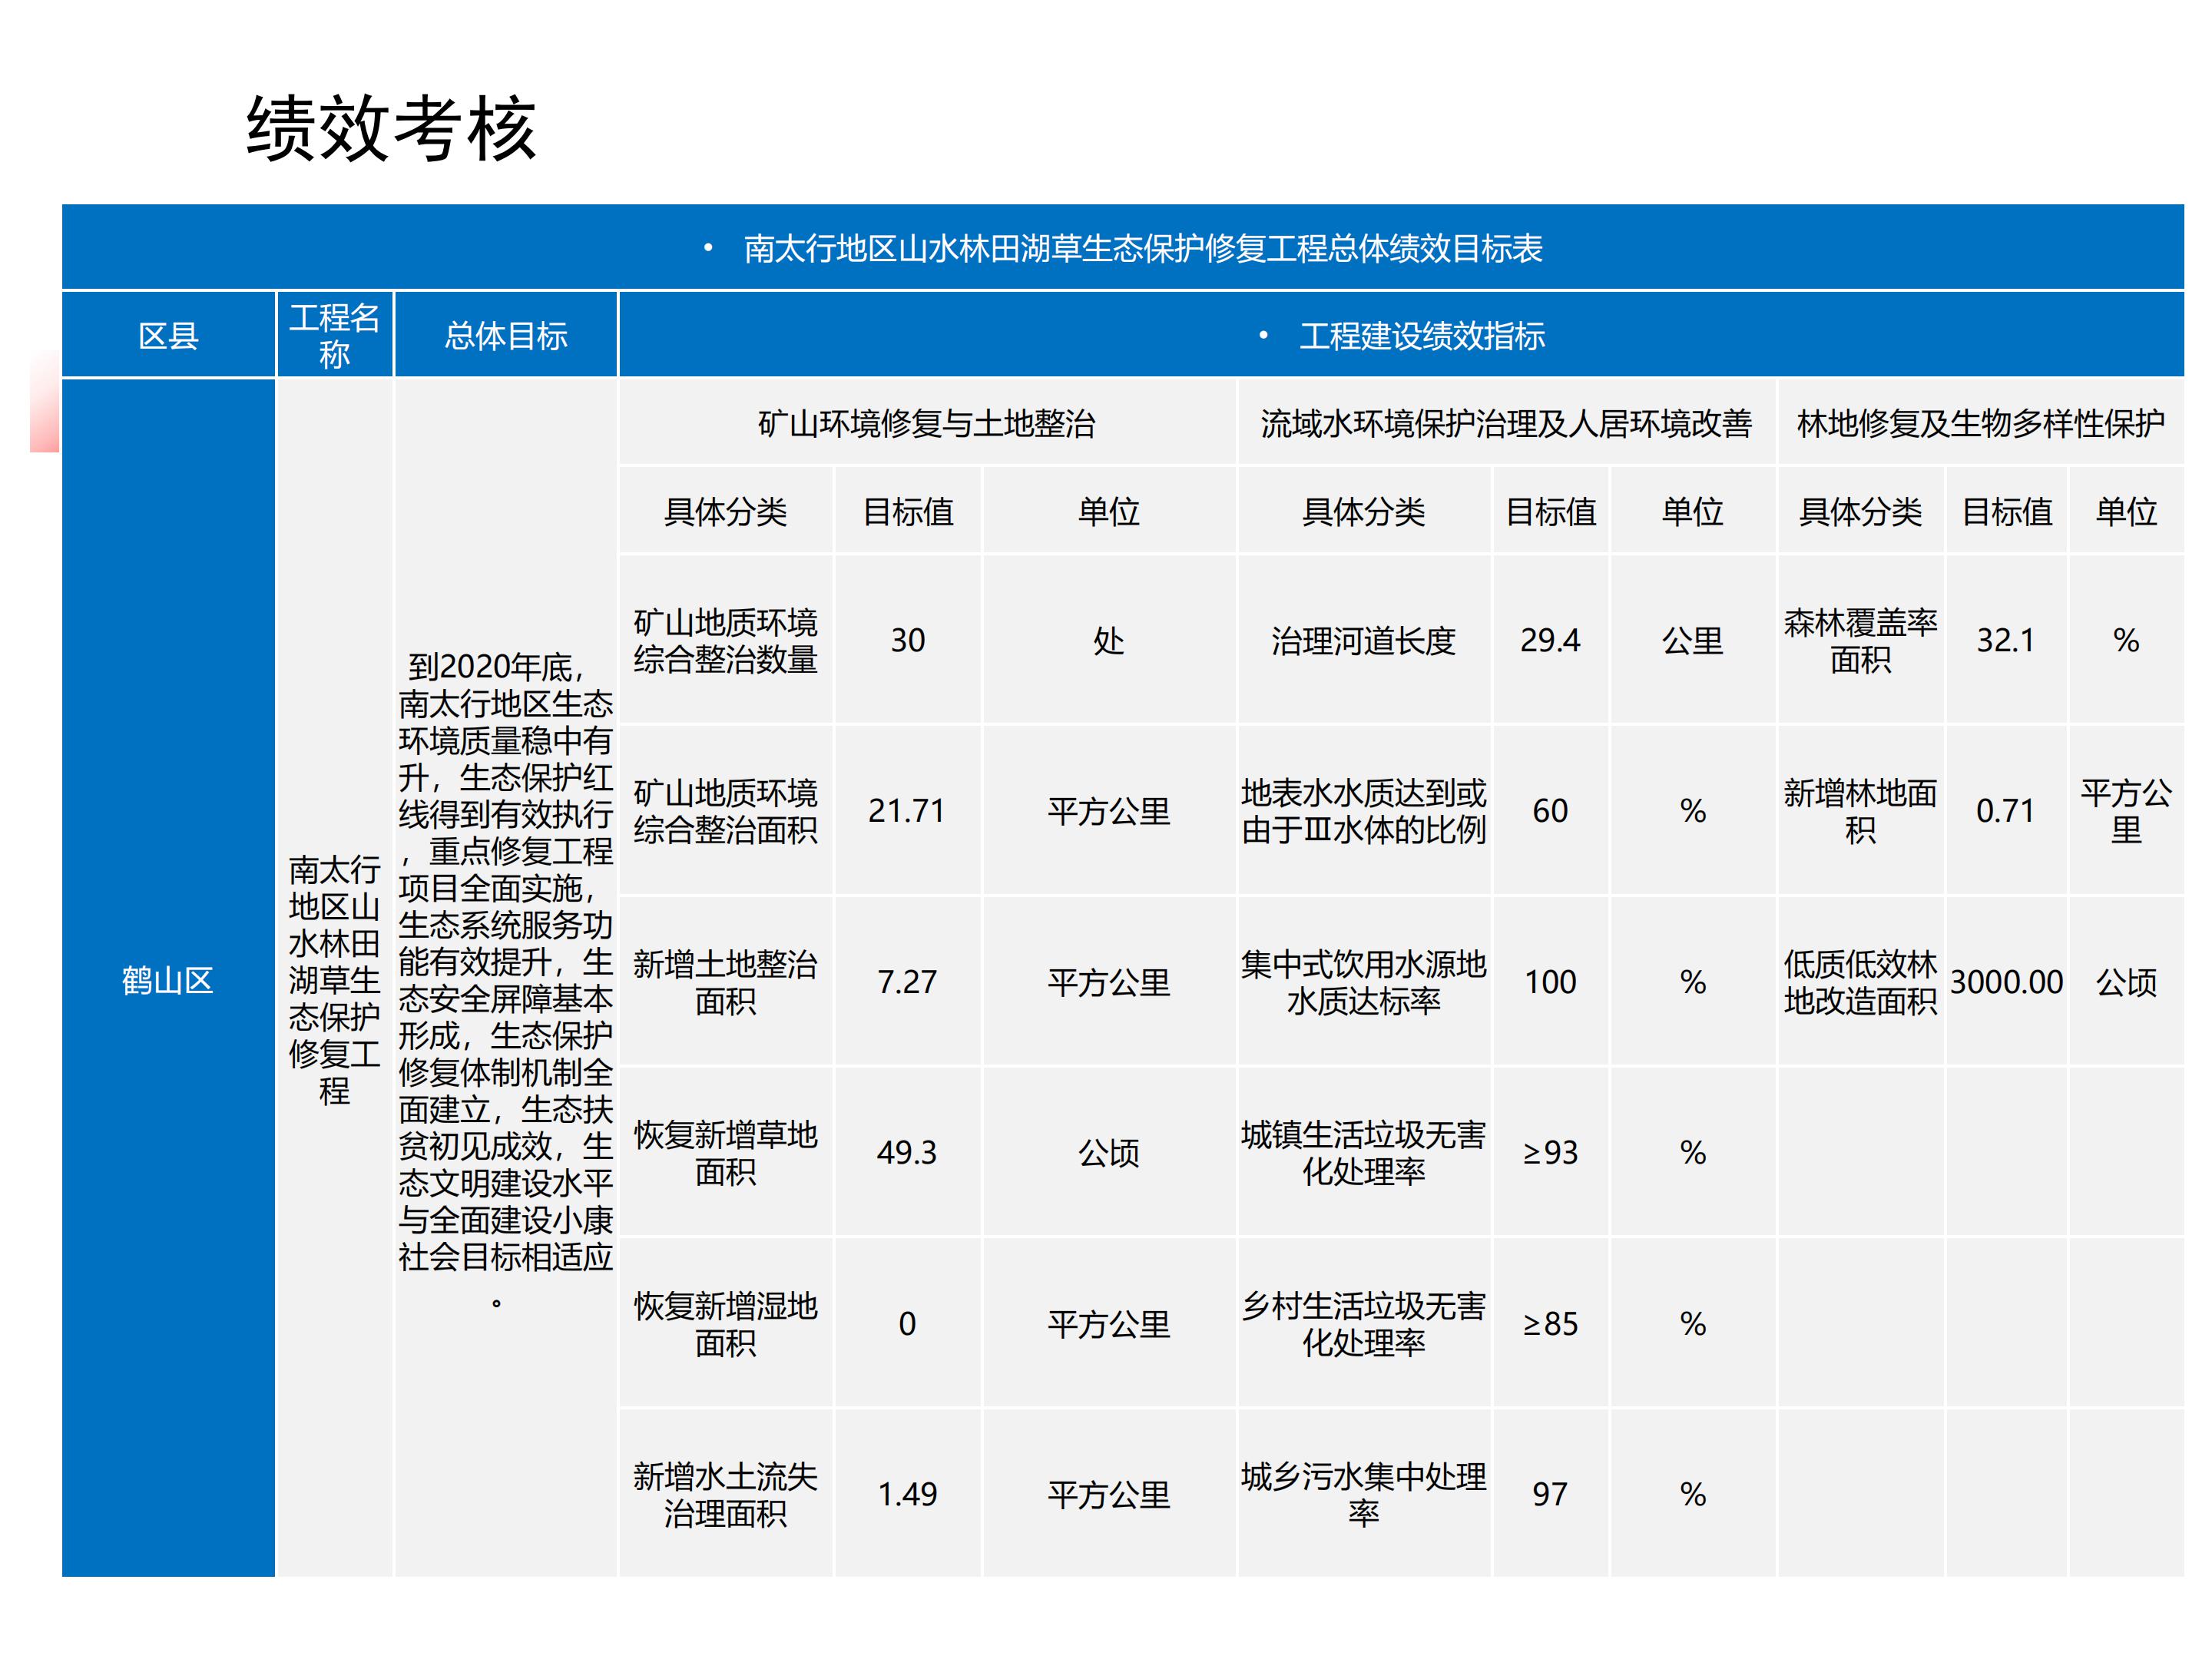Select the value 100

[1550, 982]
